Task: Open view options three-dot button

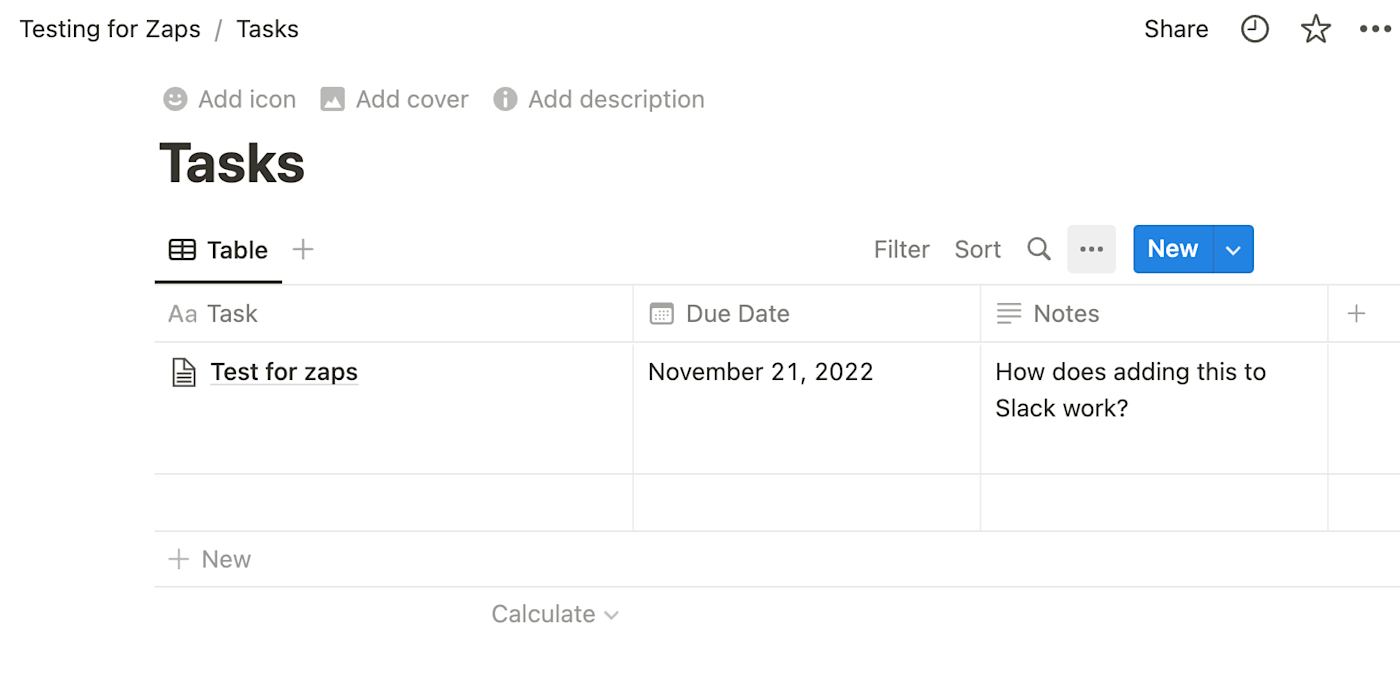Action: (x=1091, y=249)
